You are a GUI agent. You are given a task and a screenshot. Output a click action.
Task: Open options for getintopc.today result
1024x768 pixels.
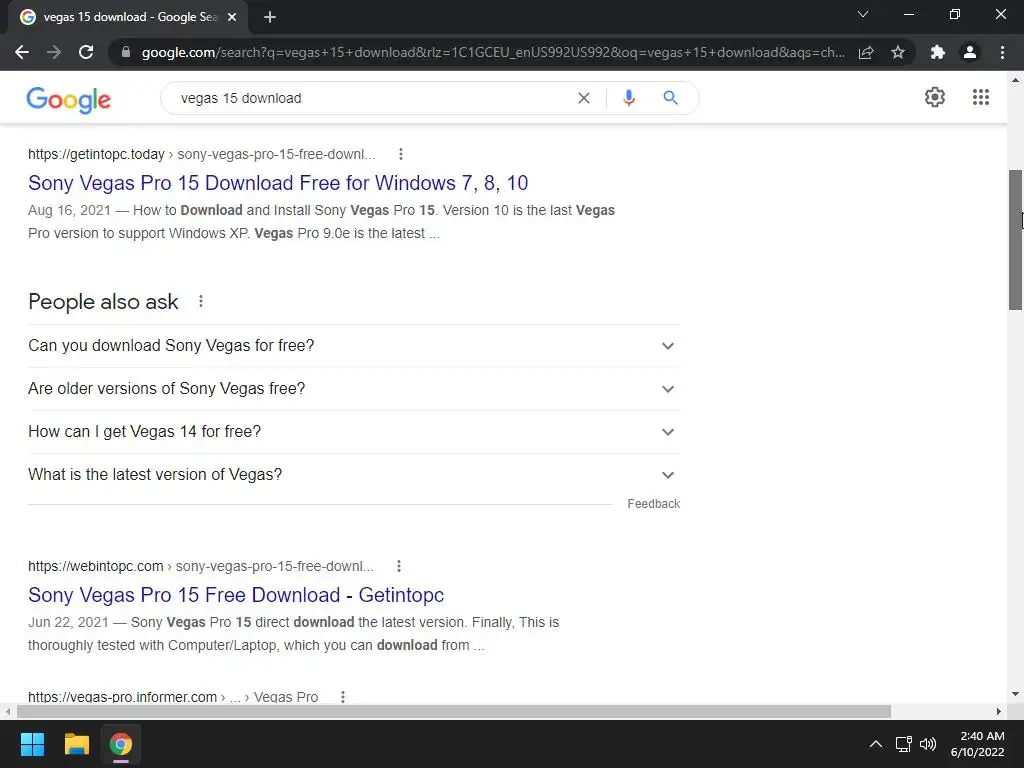pyautogui.click(x=401, y=154)
